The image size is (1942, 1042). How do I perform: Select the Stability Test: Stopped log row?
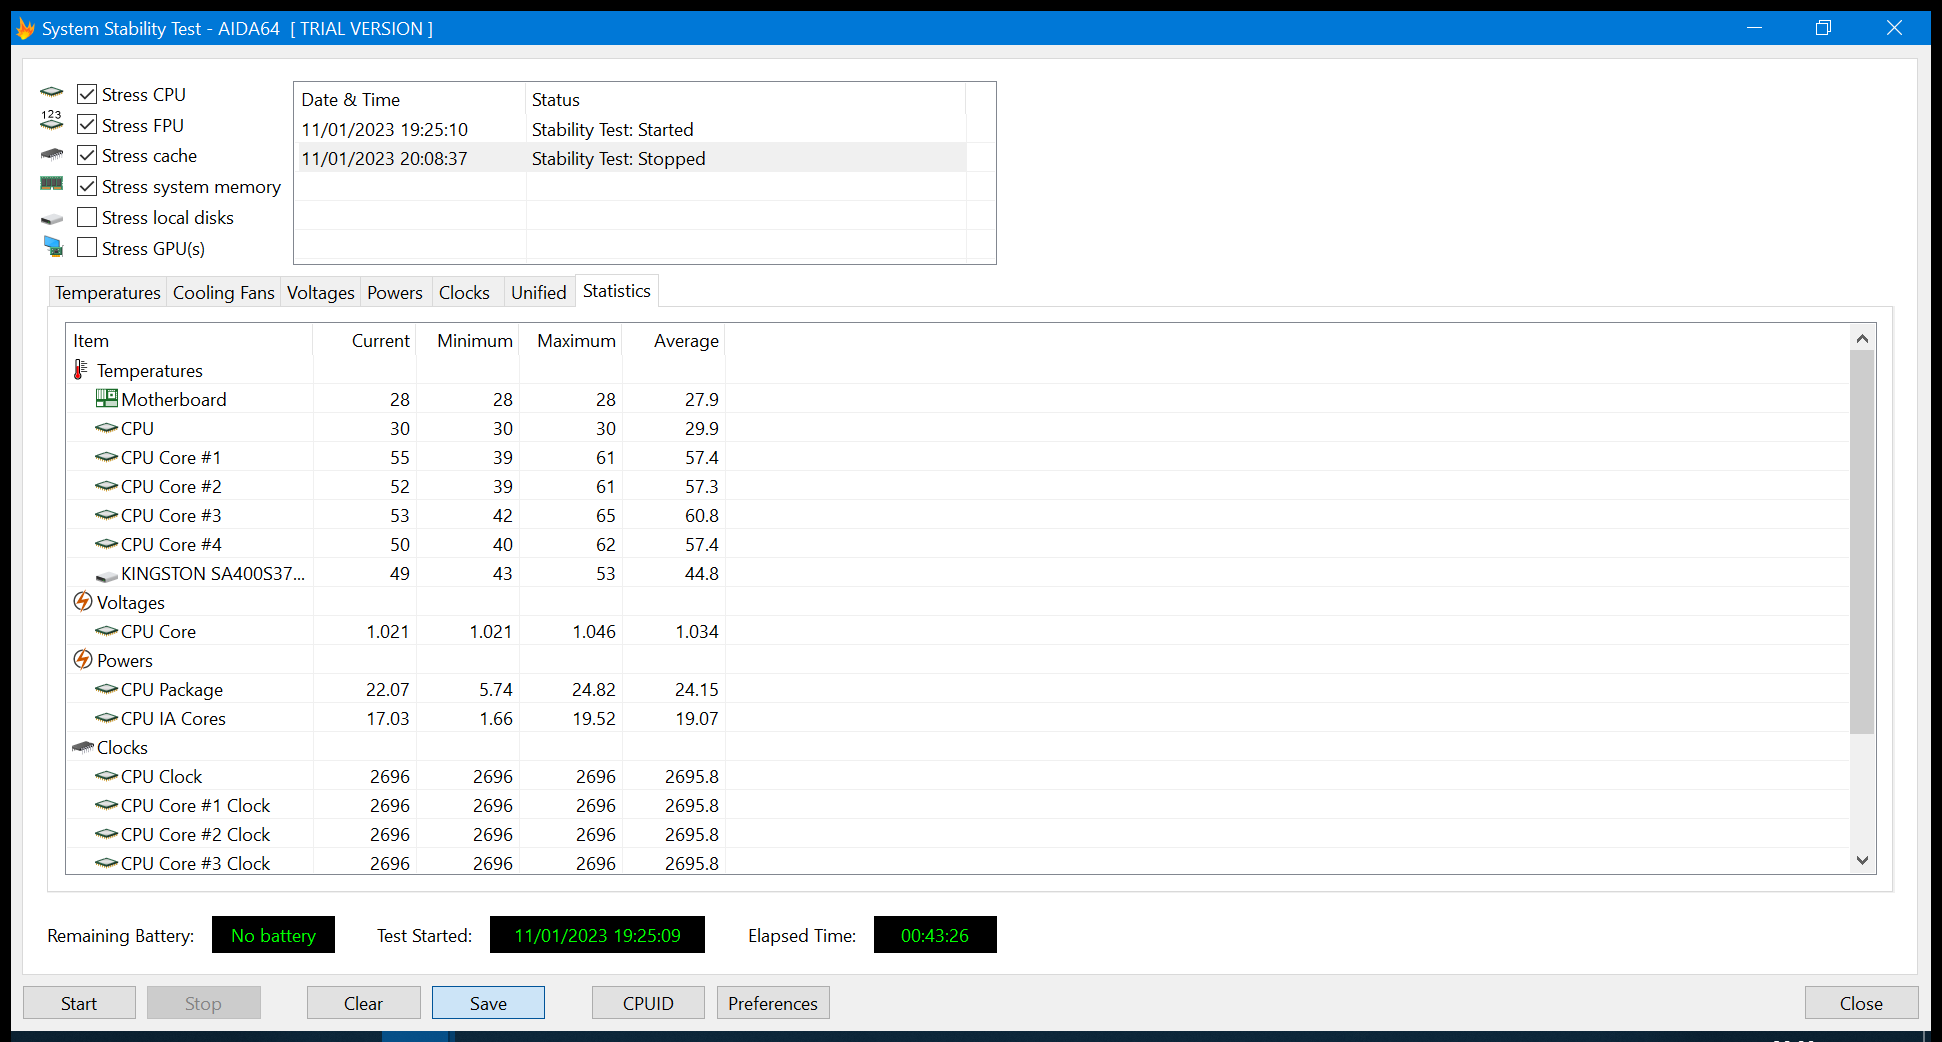coord(631,159)
